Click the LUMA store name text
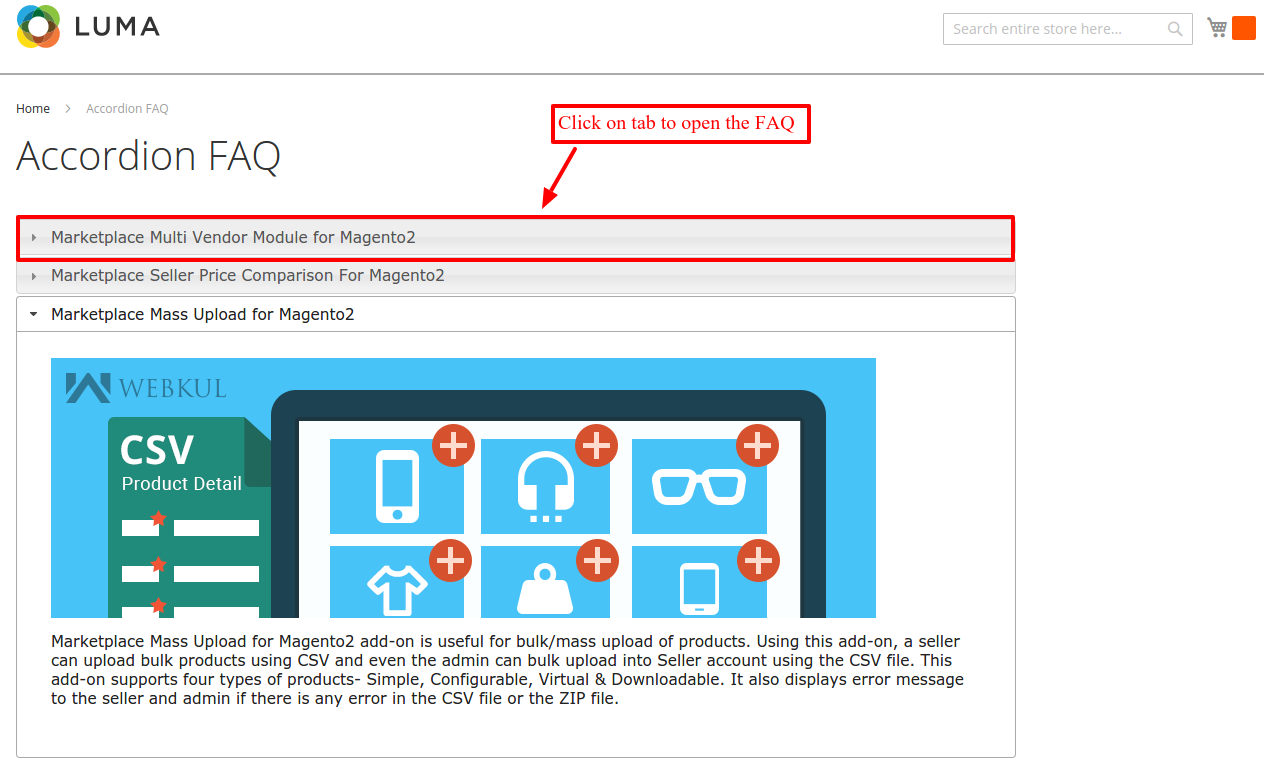Screen dimensions: 1264x762 pos(117,27)
